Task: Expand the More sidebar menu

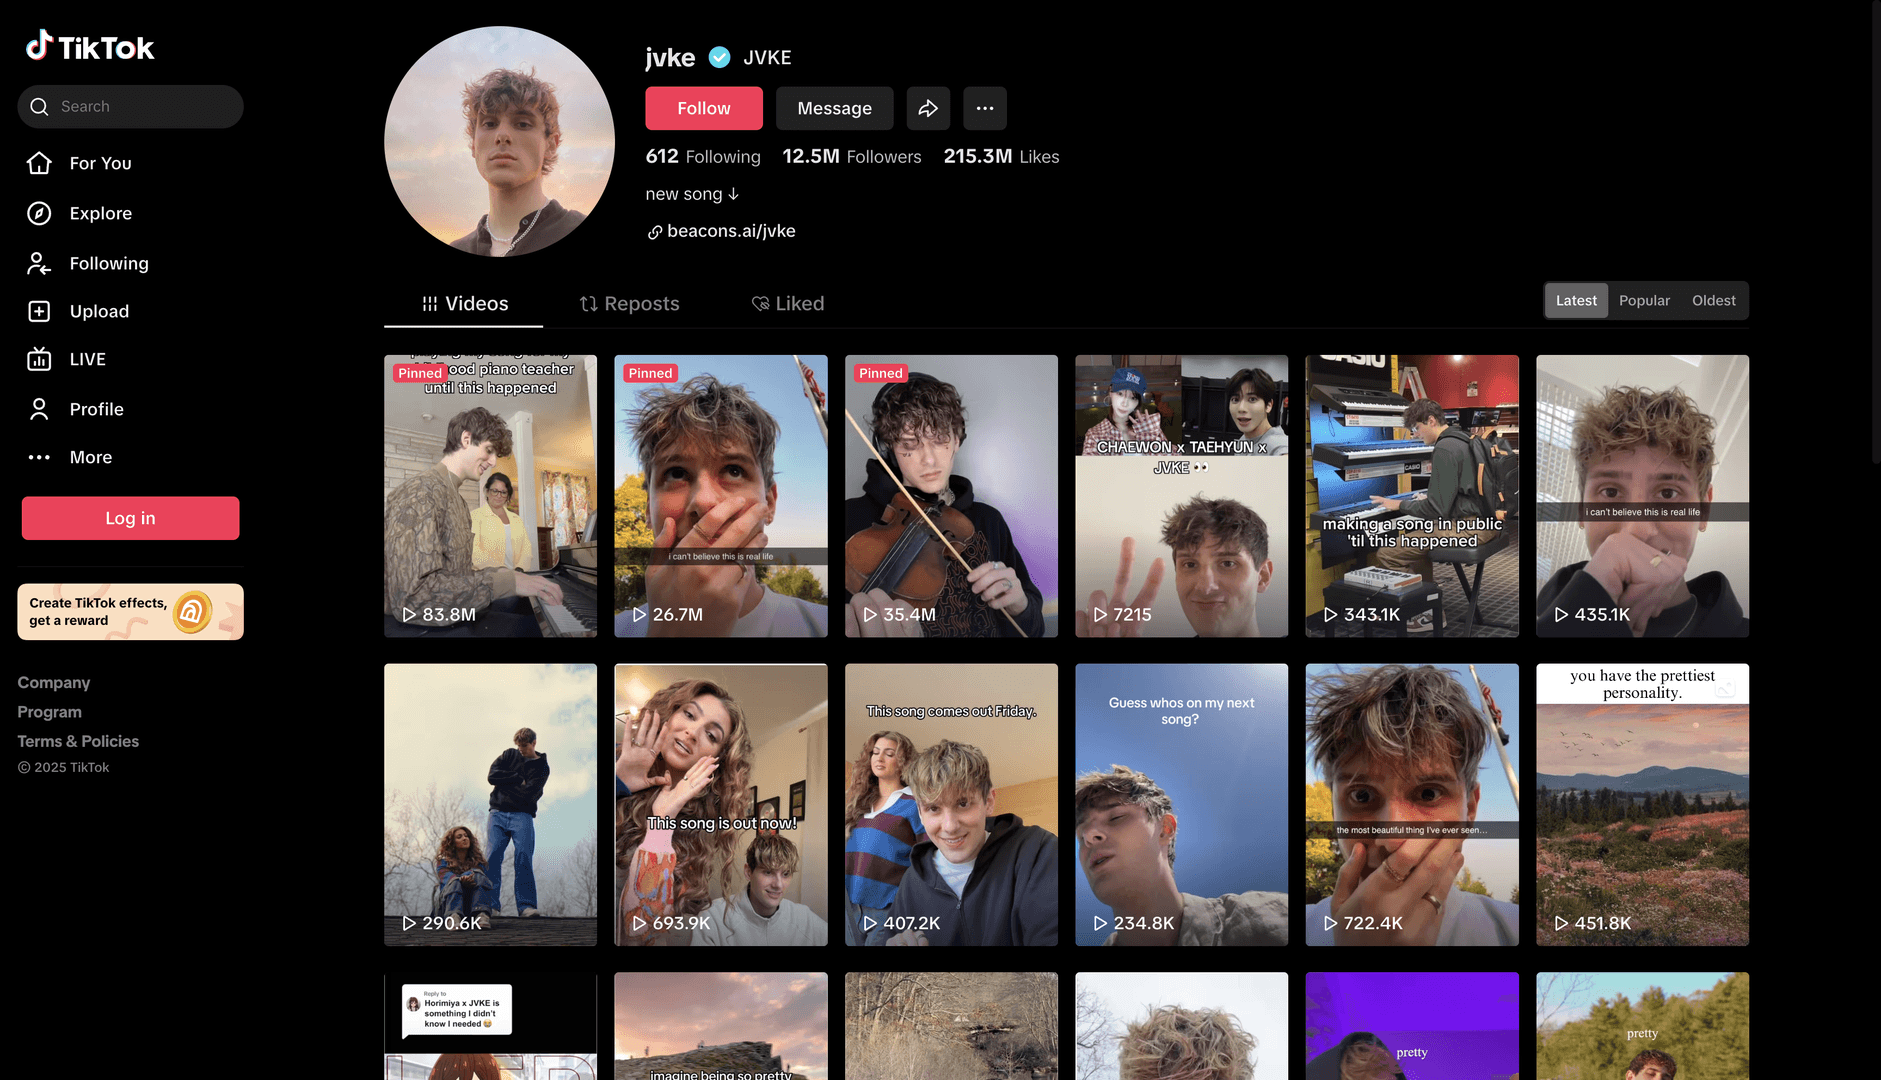Action: (x=90, y=457)
